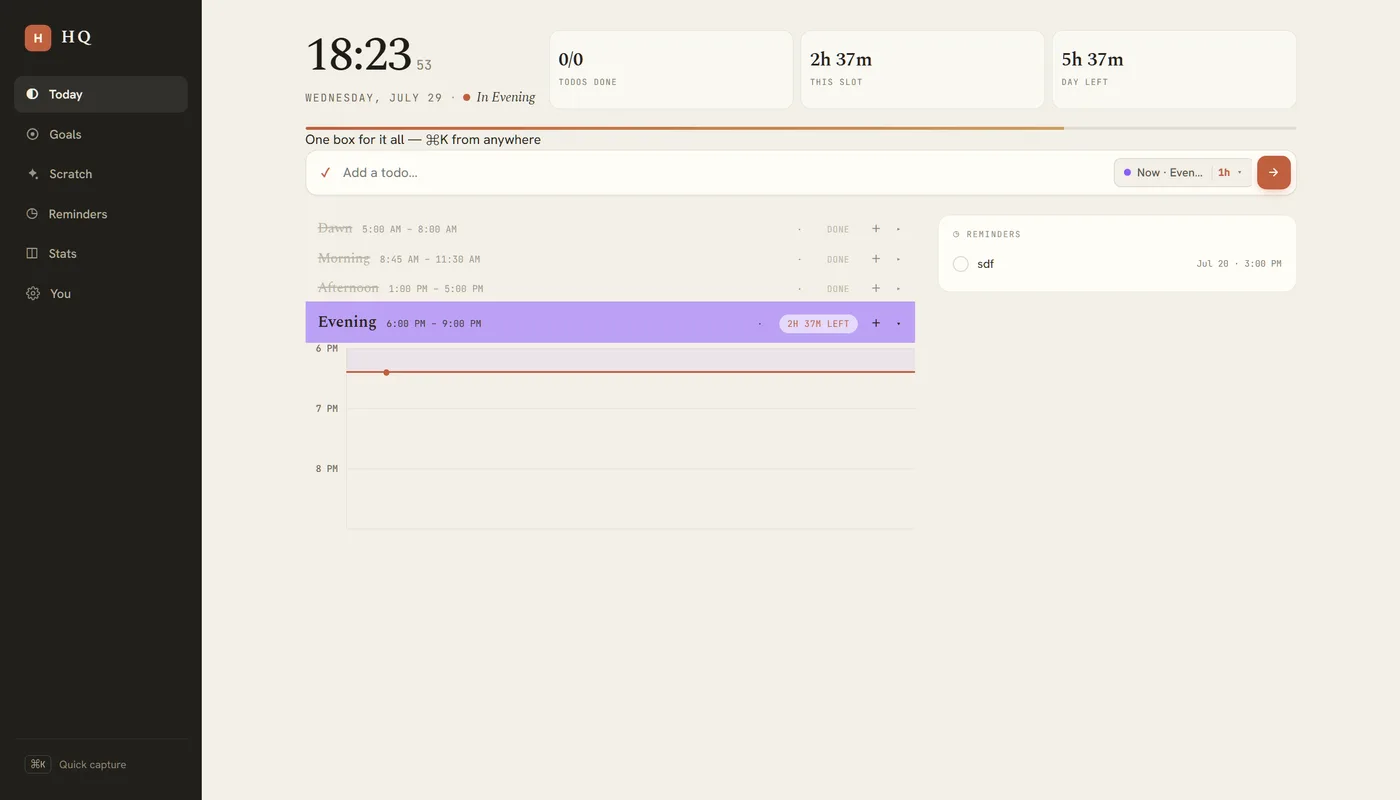The height and width of the screenshot is (800, 1400).
Task: Click the struck-through Dawn slot title
Action: click(x=335, y=228)
